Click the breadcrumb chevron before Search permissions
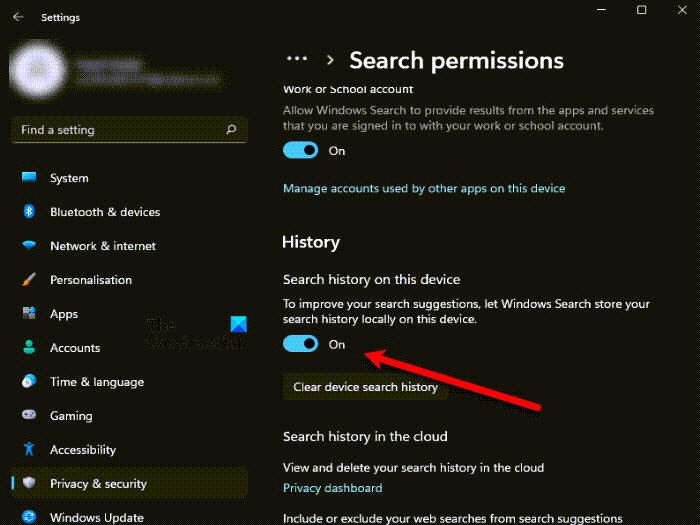Image resolution: width=700 pixels, height=525 pixels. pyautogui.click(x=330, y=60)
